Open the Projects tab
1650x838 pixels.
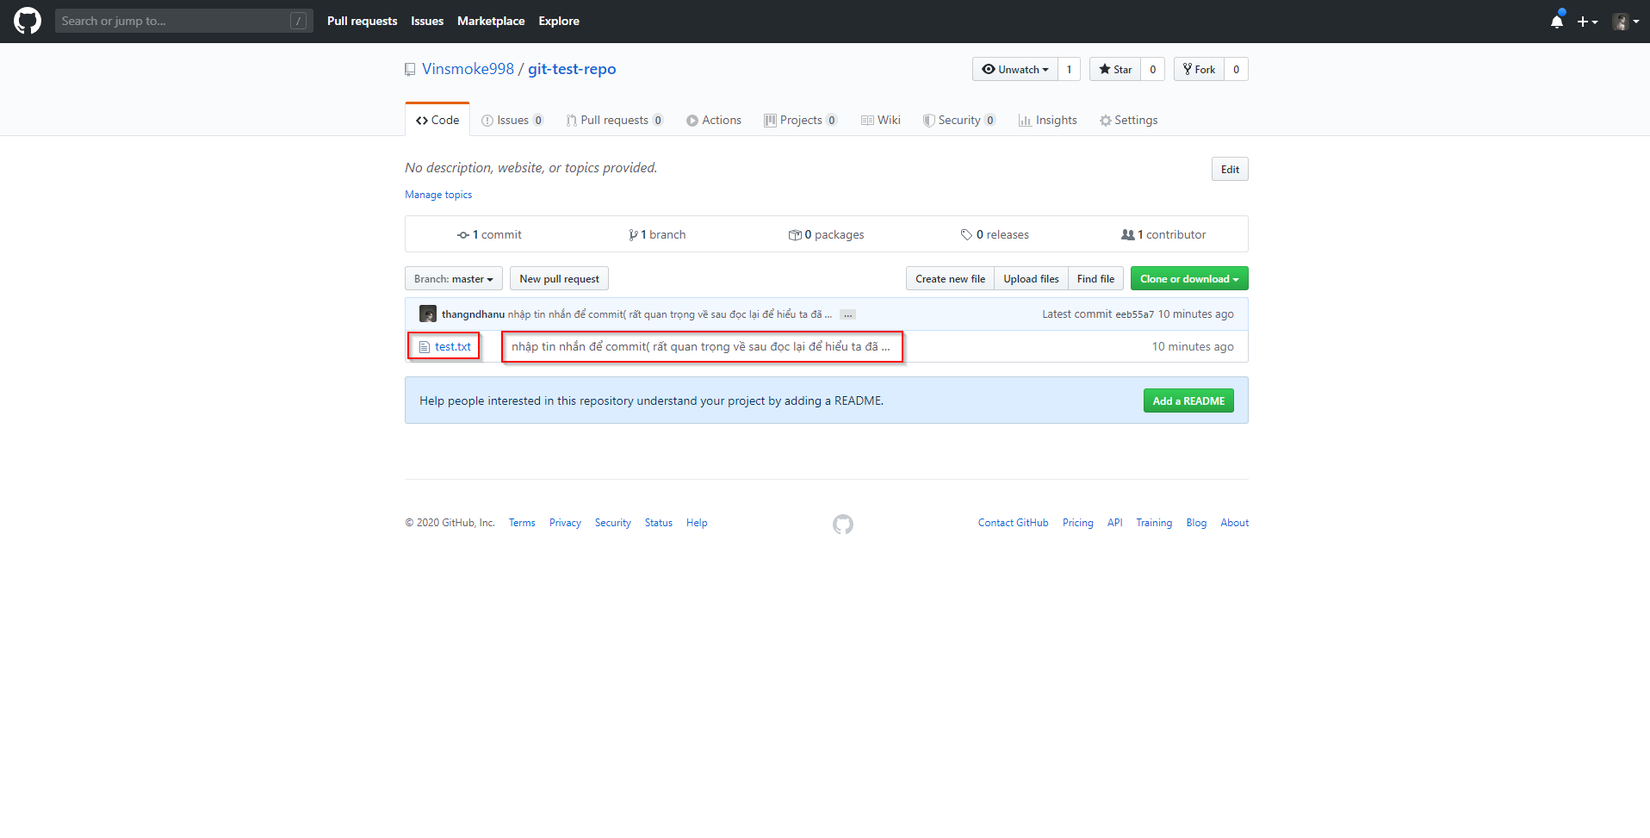click(x=800, y=120)
